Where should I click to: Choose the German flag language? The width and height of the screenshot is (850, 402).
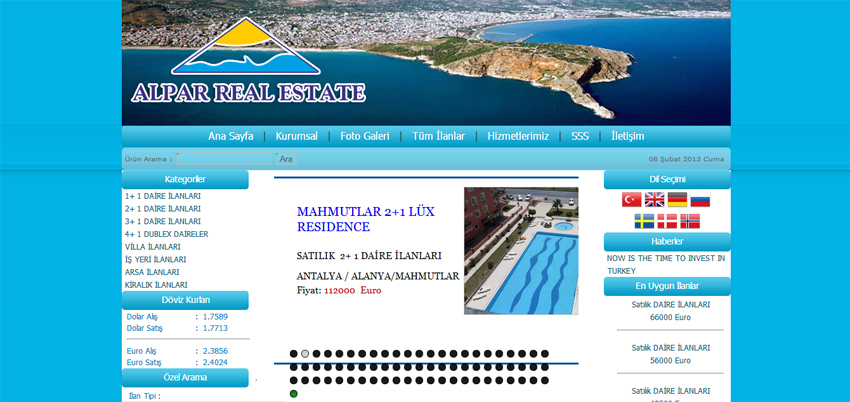(x=677, y=199)
